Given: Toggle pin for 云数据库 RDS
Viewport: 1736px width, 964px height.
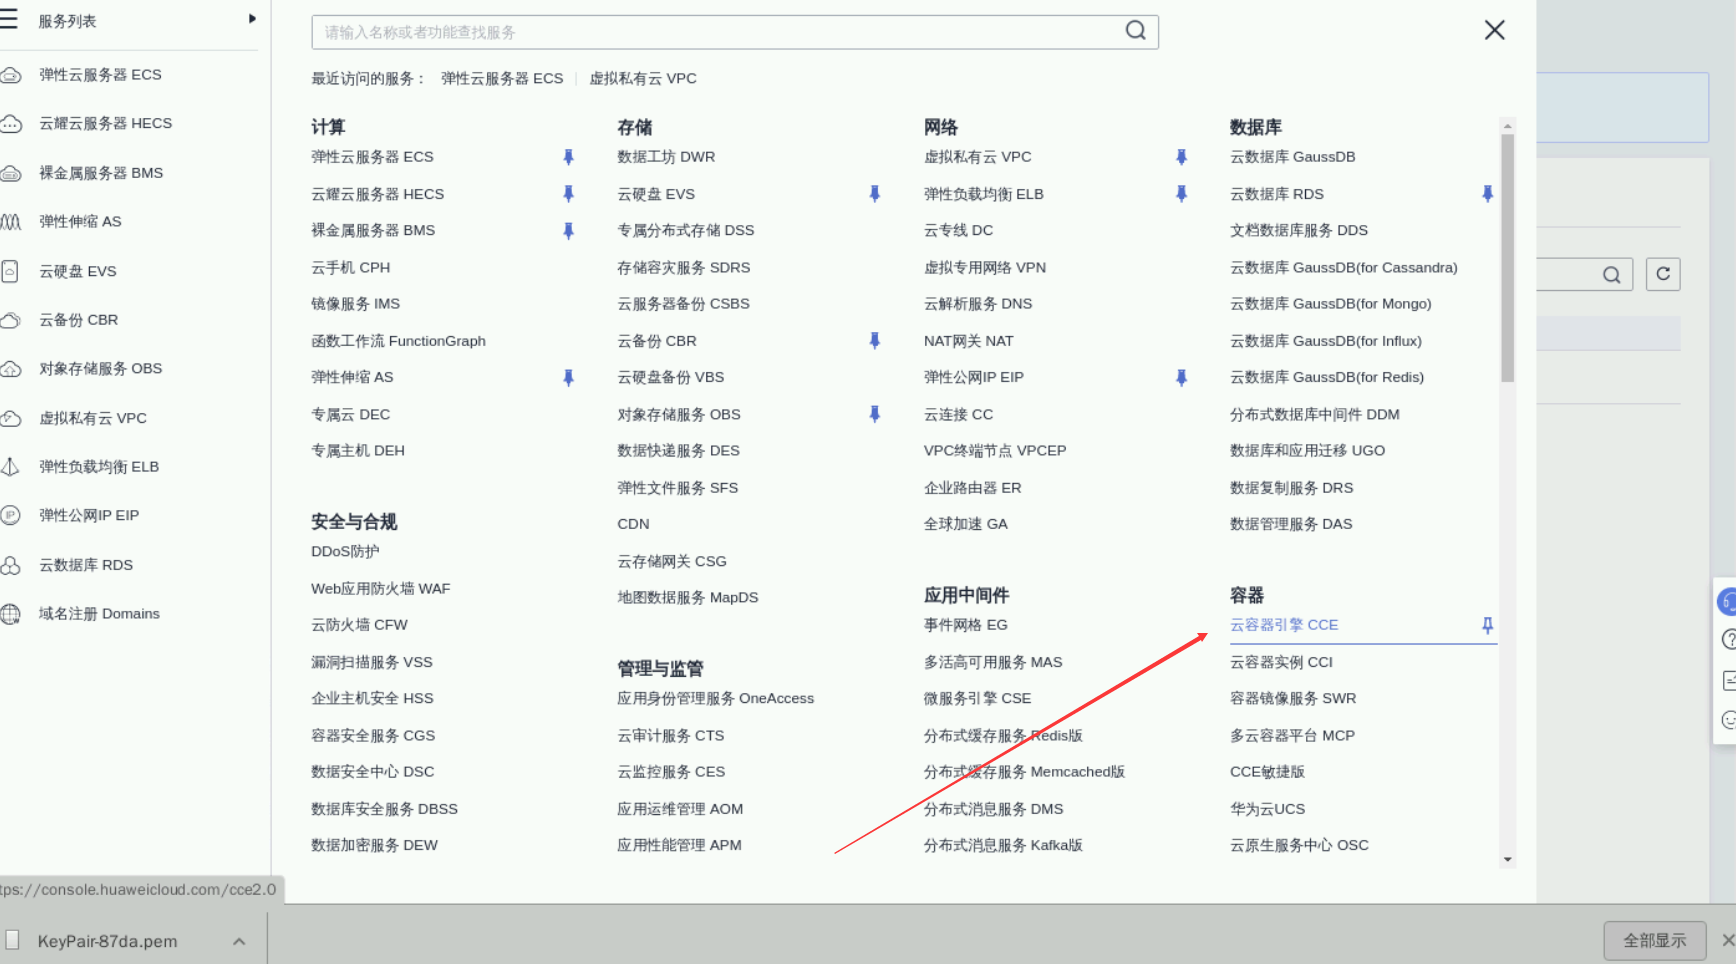Looking at the screenshot, I should [x=1487, y=194].
